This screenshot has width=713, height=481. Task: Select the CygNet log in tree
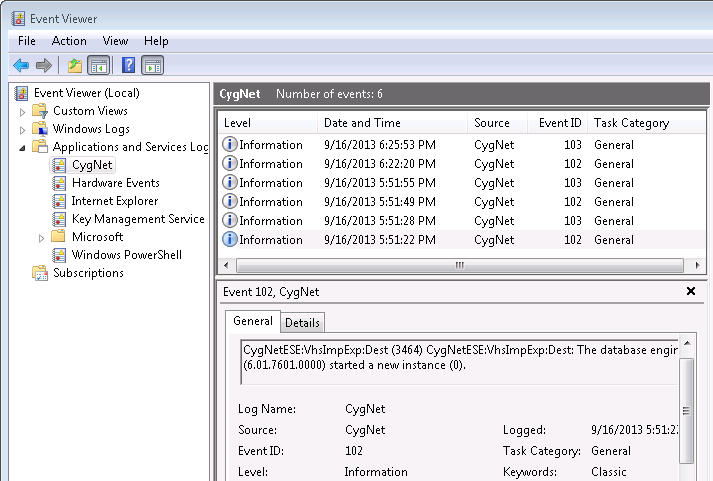point(92,165)
